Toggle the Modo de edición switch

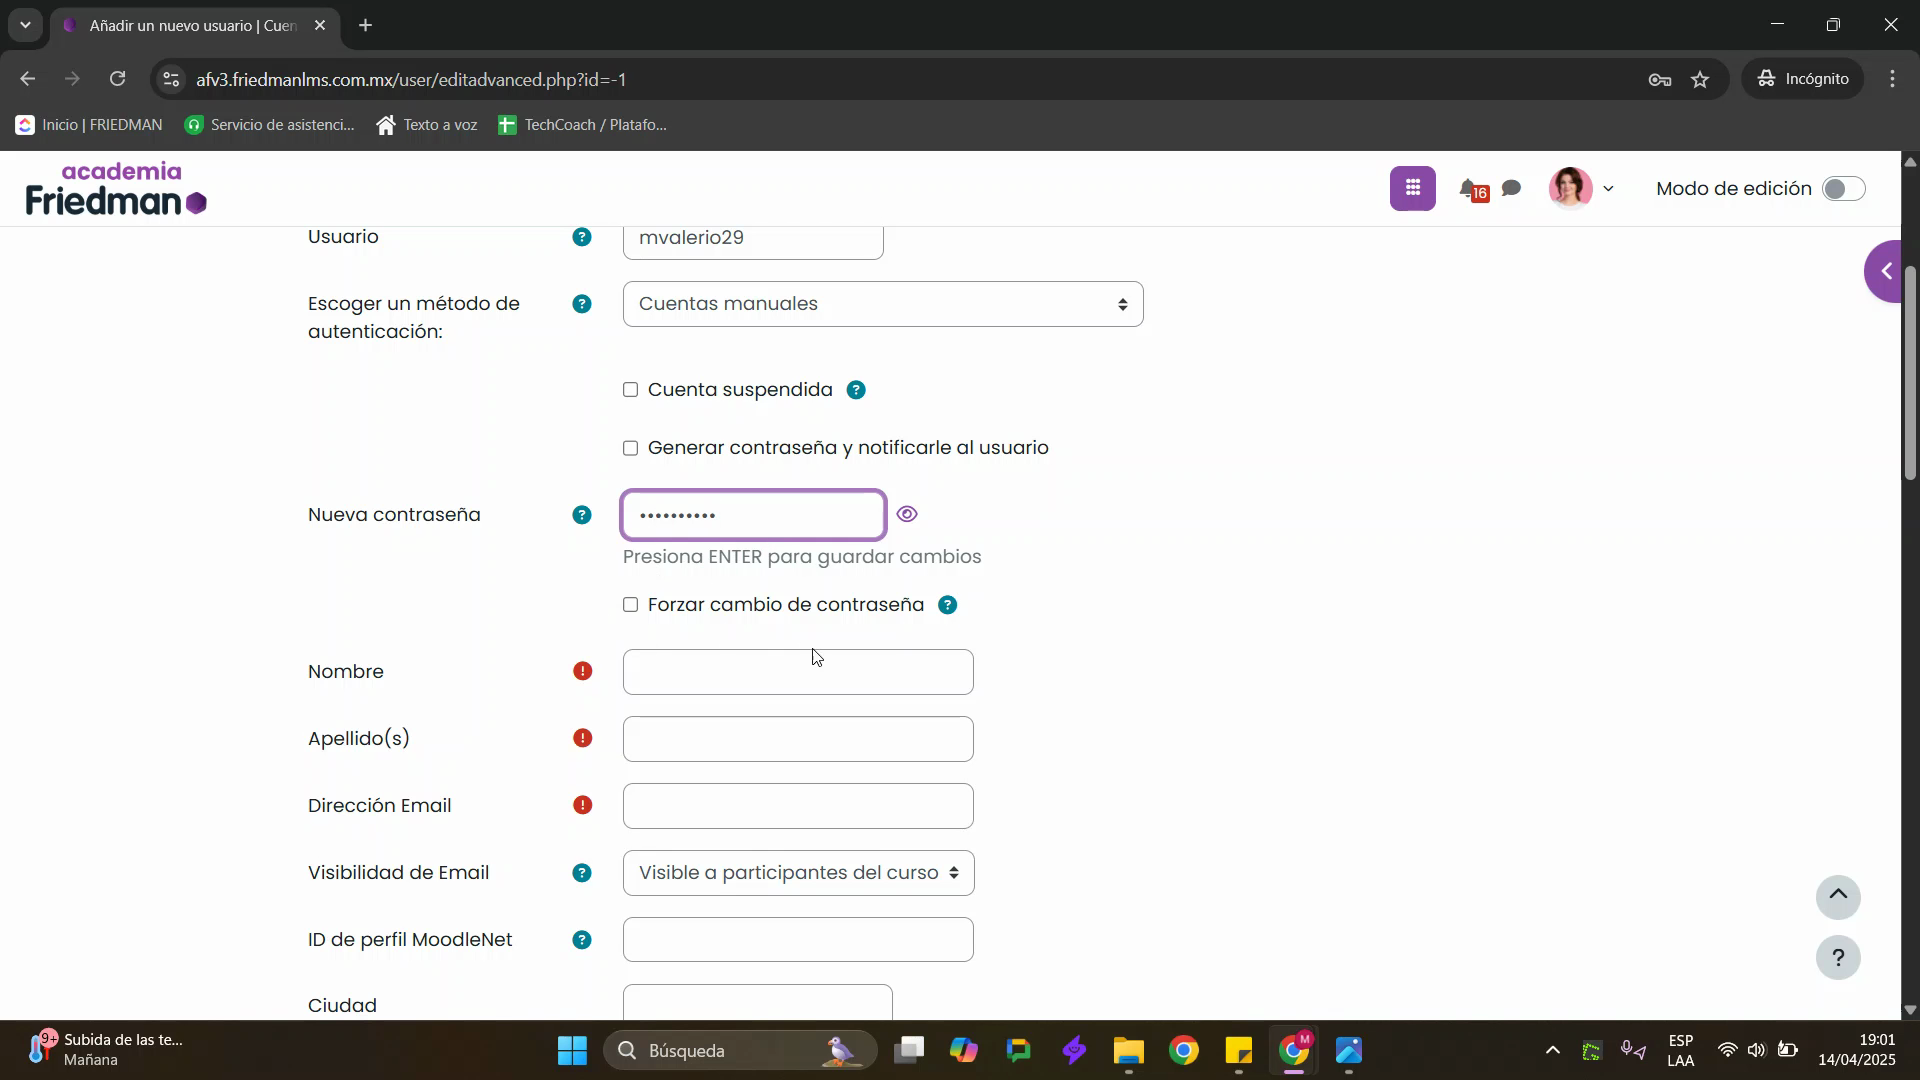coord(1843,189)
